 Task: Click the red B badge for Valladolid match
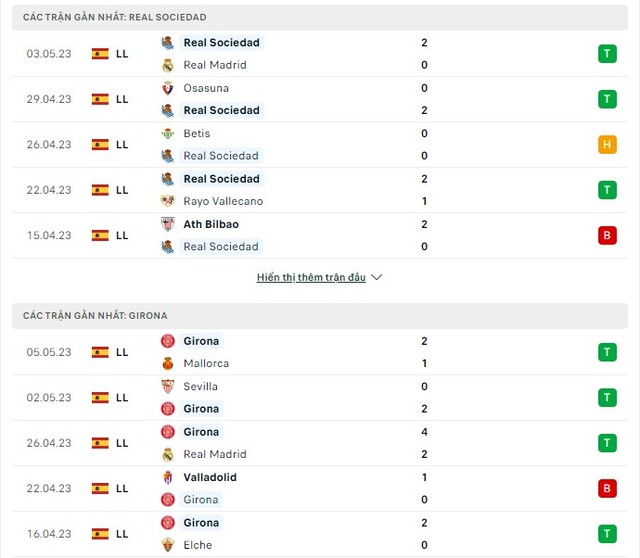pos(607,488)
